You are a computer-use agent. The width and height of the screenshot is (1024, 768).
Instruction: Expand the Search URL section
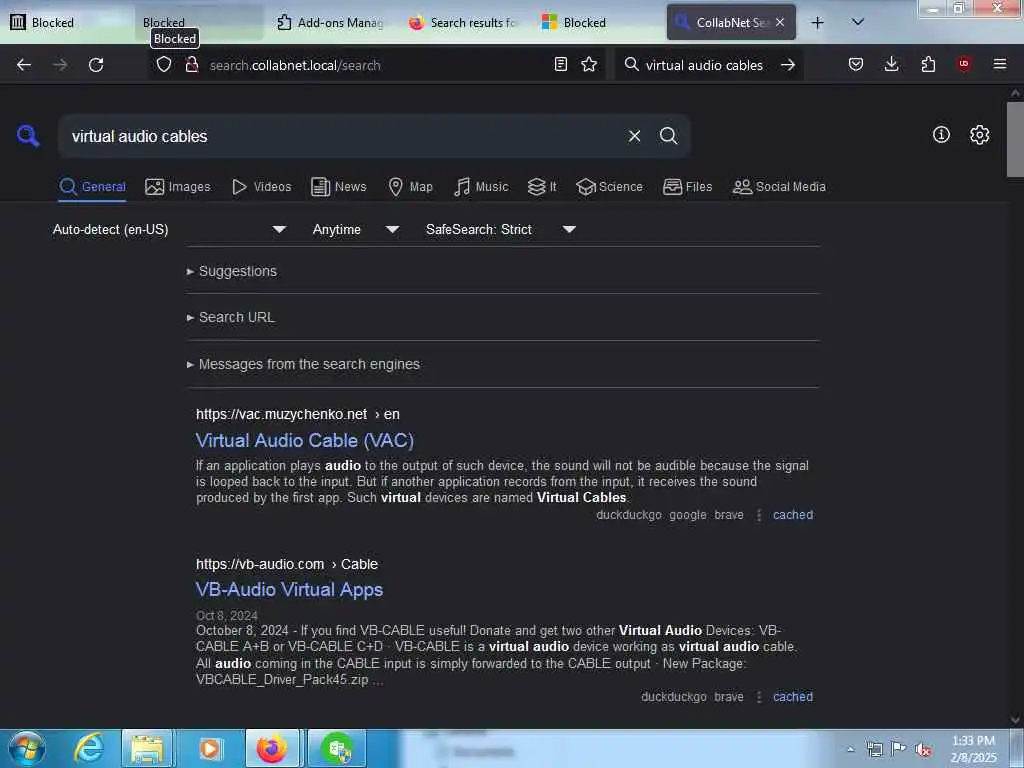(231, 317)
